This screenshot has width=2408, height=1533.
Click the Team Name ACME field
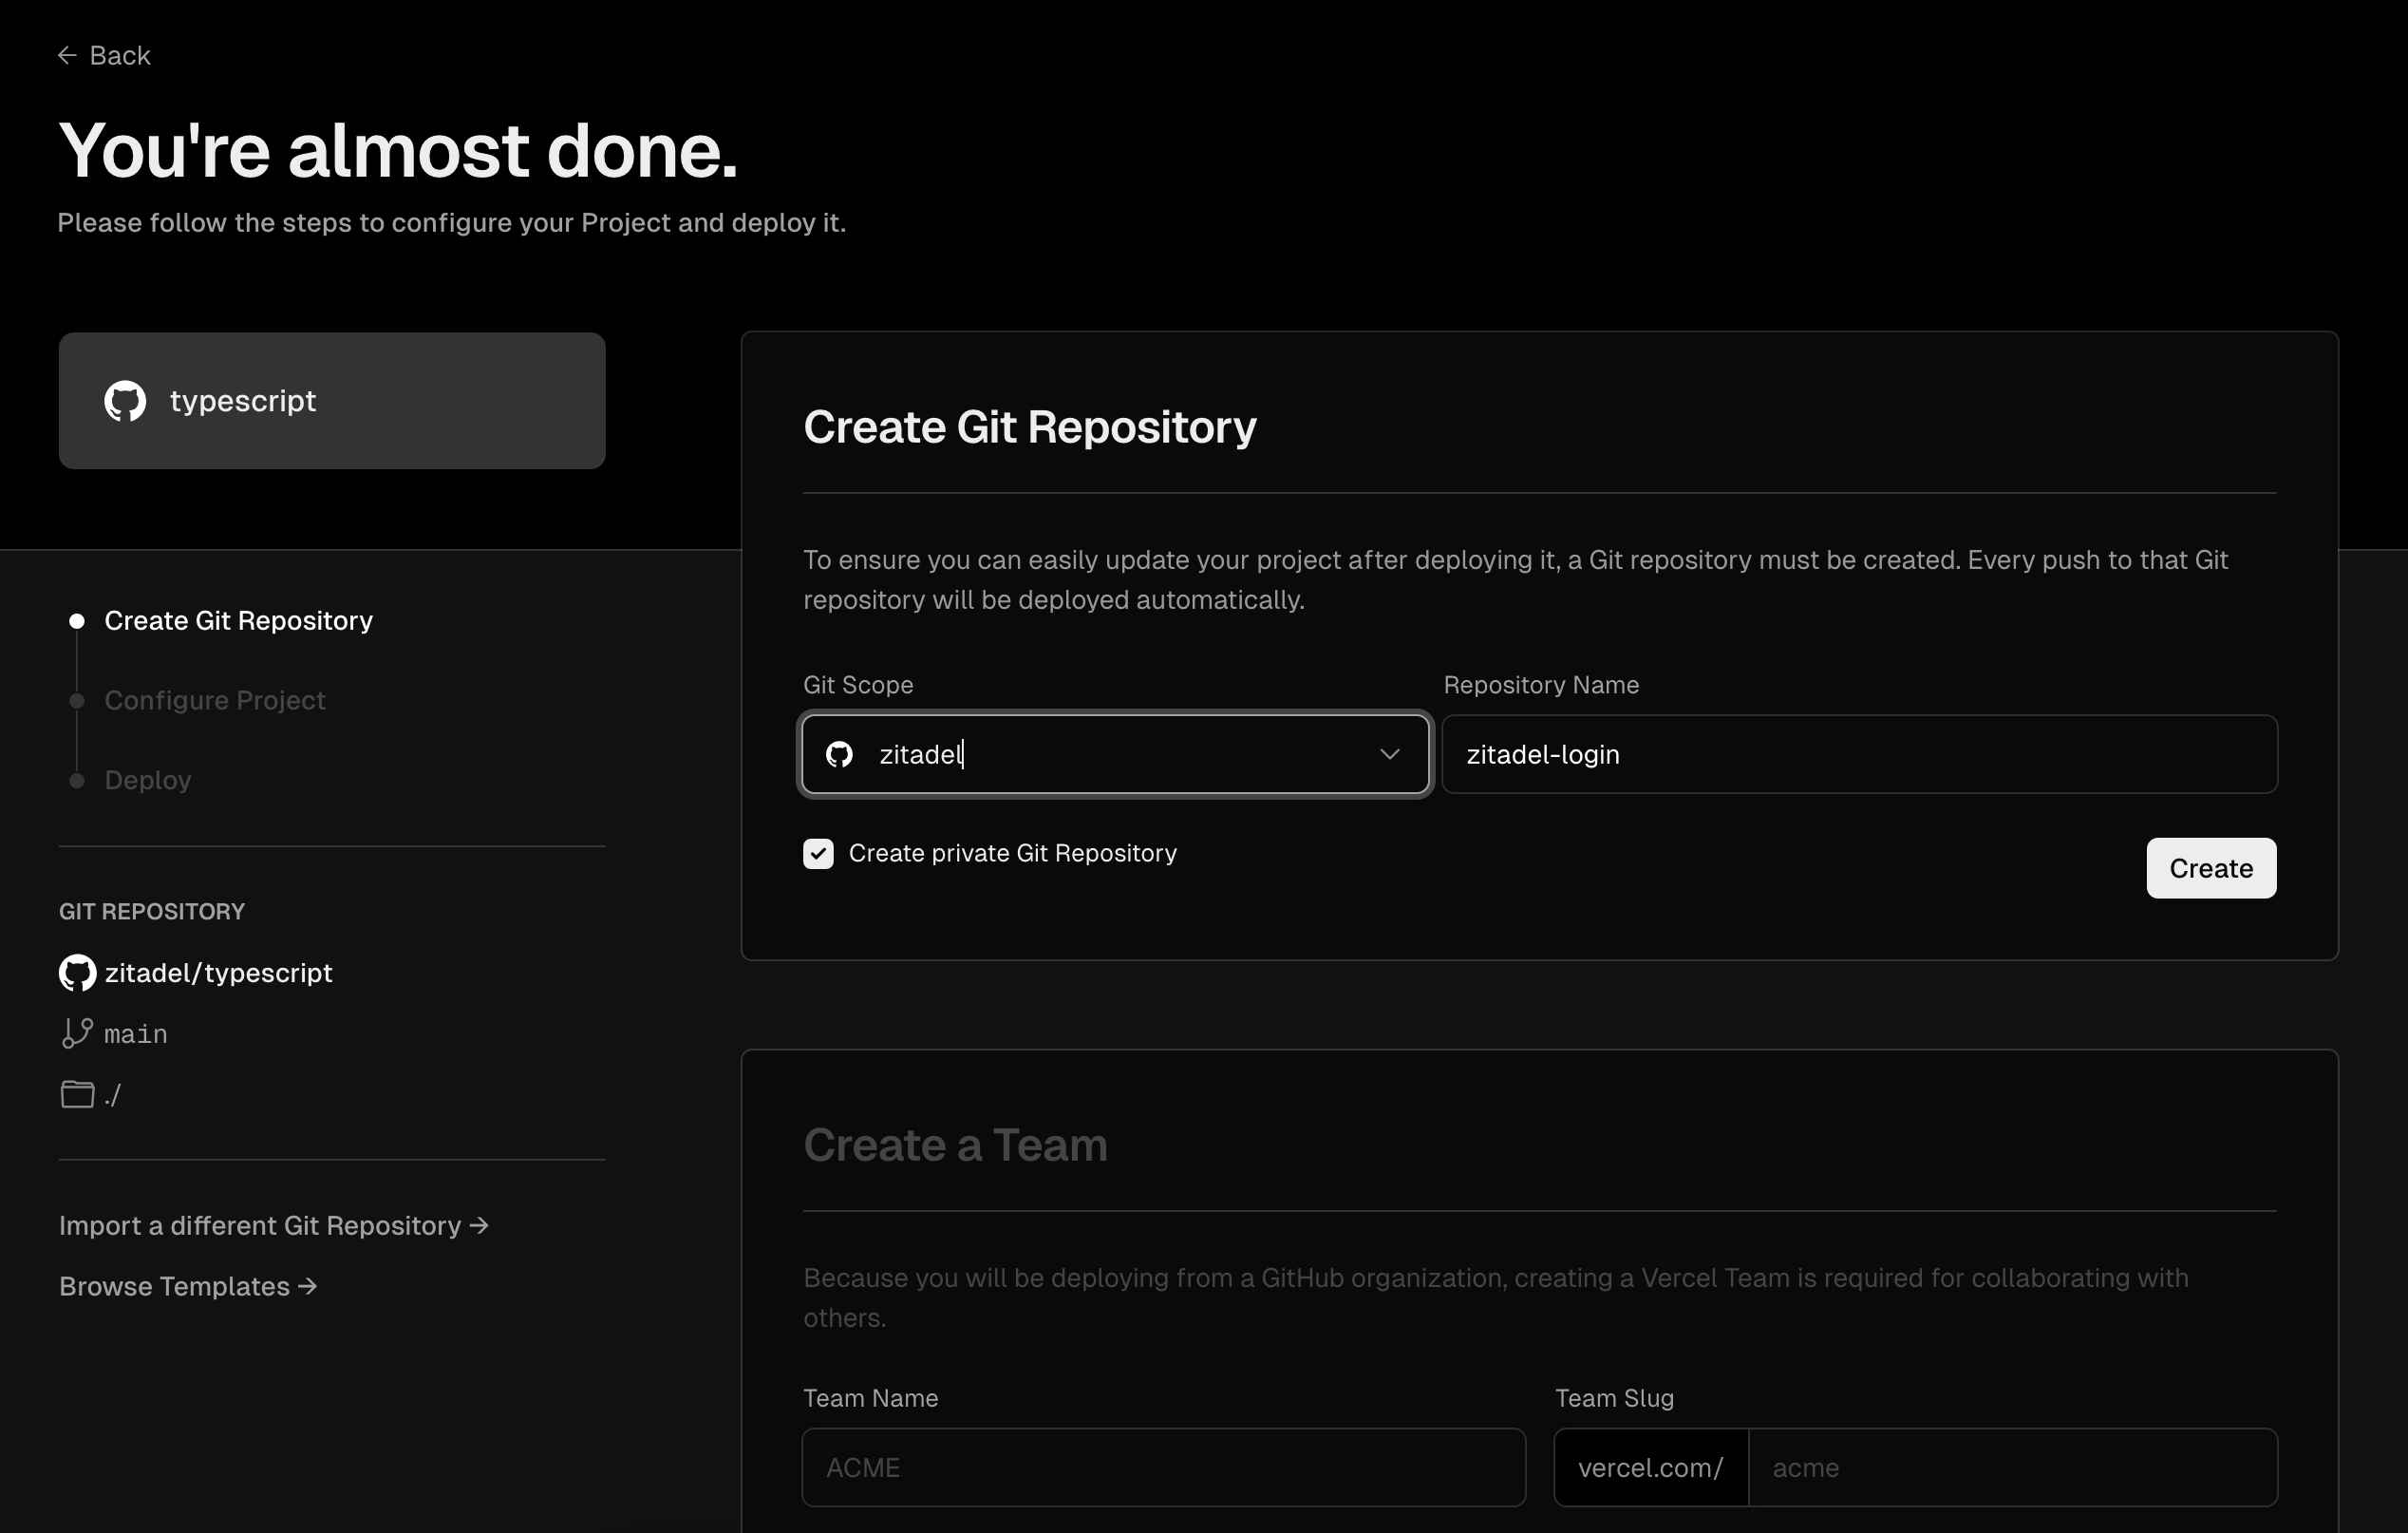point(1163,1467)
